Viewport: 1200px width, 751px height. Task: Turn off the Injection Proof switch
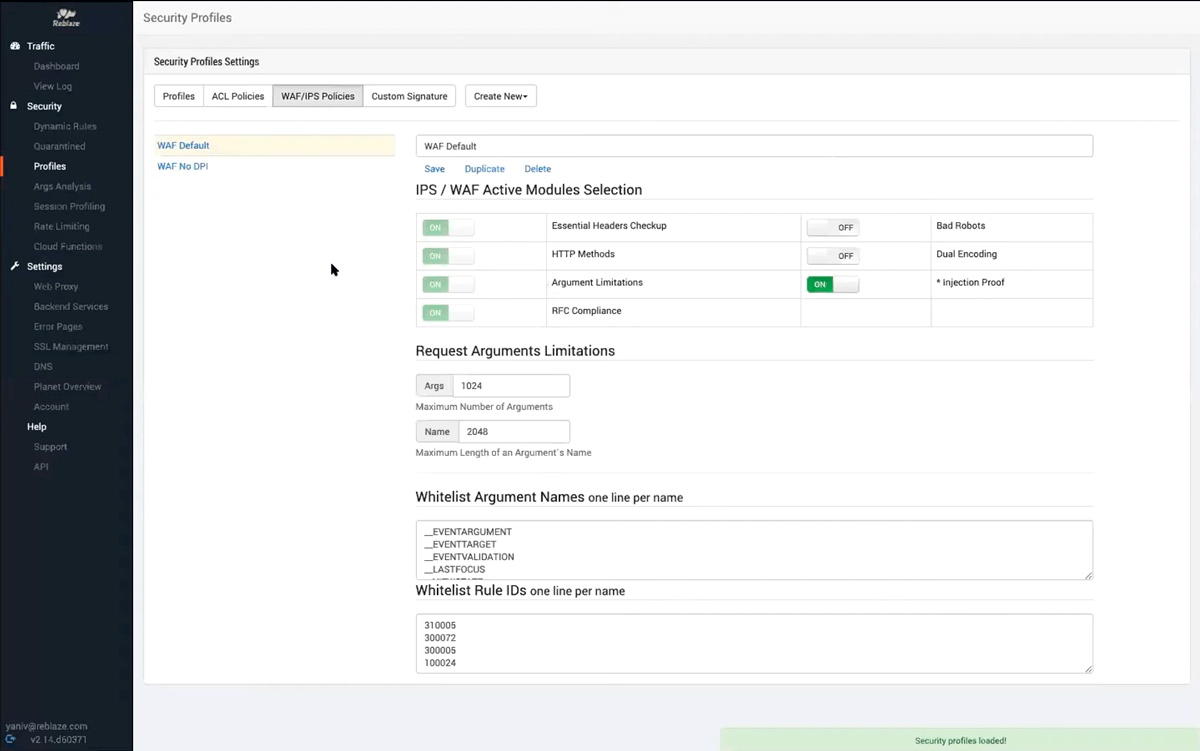click(832, 285)
